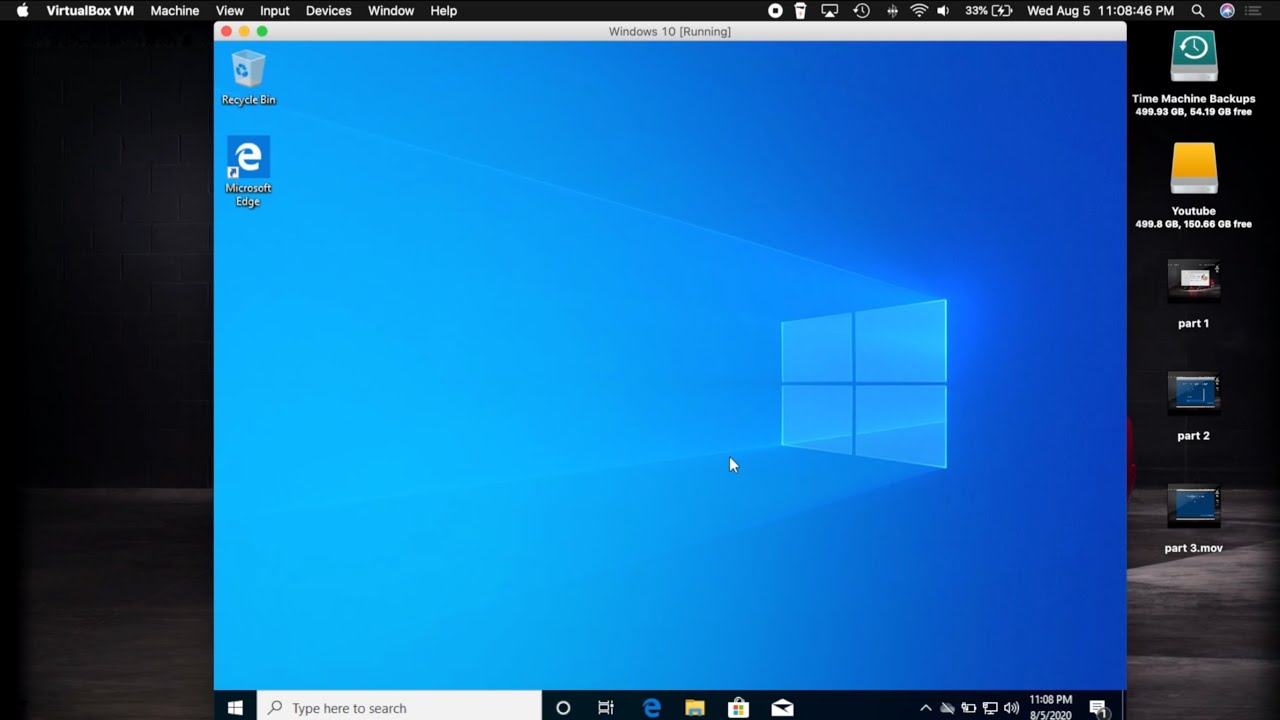Open macOS Notification Center list icon
Screen dimensions: 1280x720
[1253, 10]
